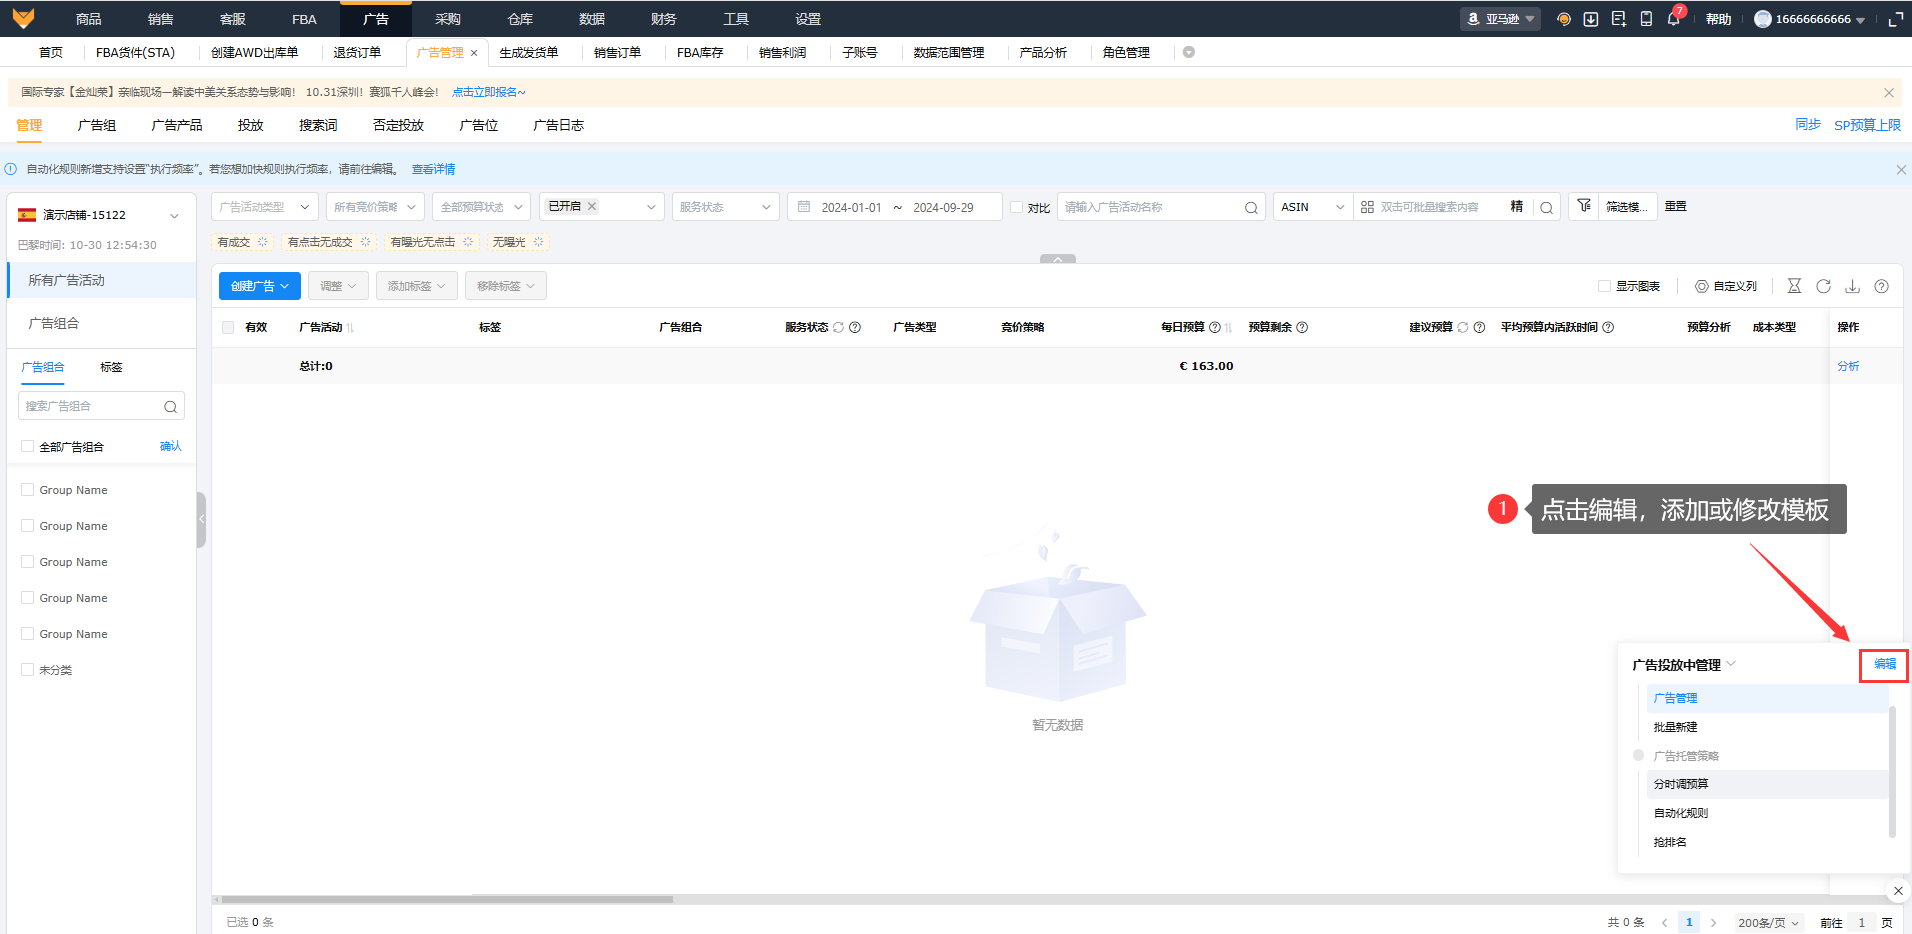Tick the 显示图表 checkbox
This screenshot has height=934, width=1912.
(x=1604, y=286)
